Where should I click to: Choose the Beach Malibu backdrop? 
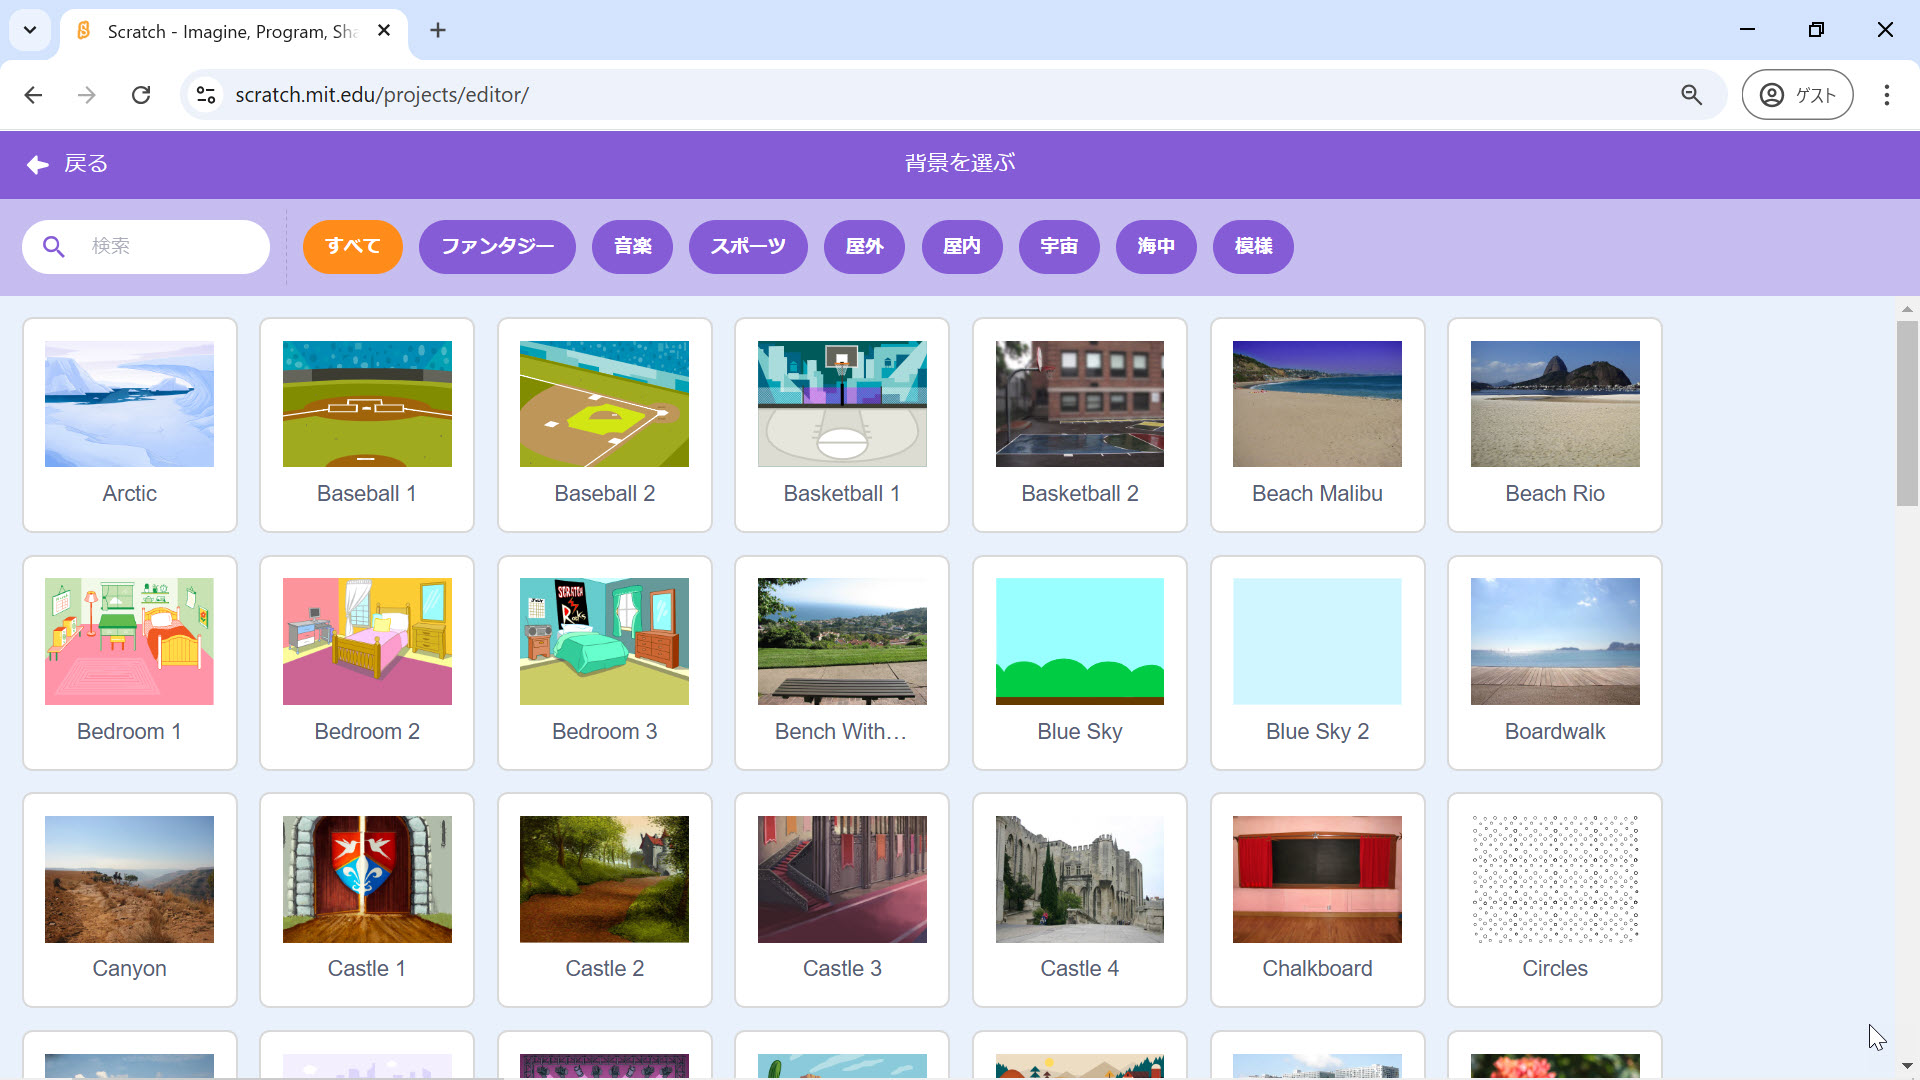(1318, 425)
